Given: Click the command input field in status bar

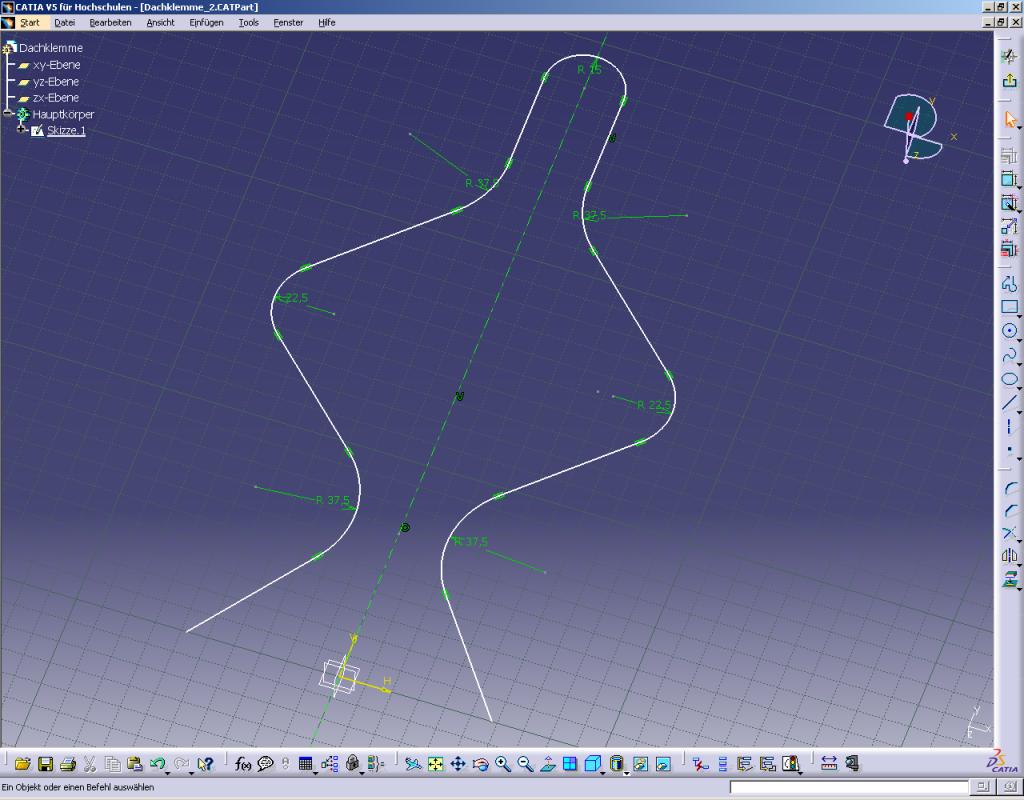Looking at the screenshot, I should coord(848,787).
